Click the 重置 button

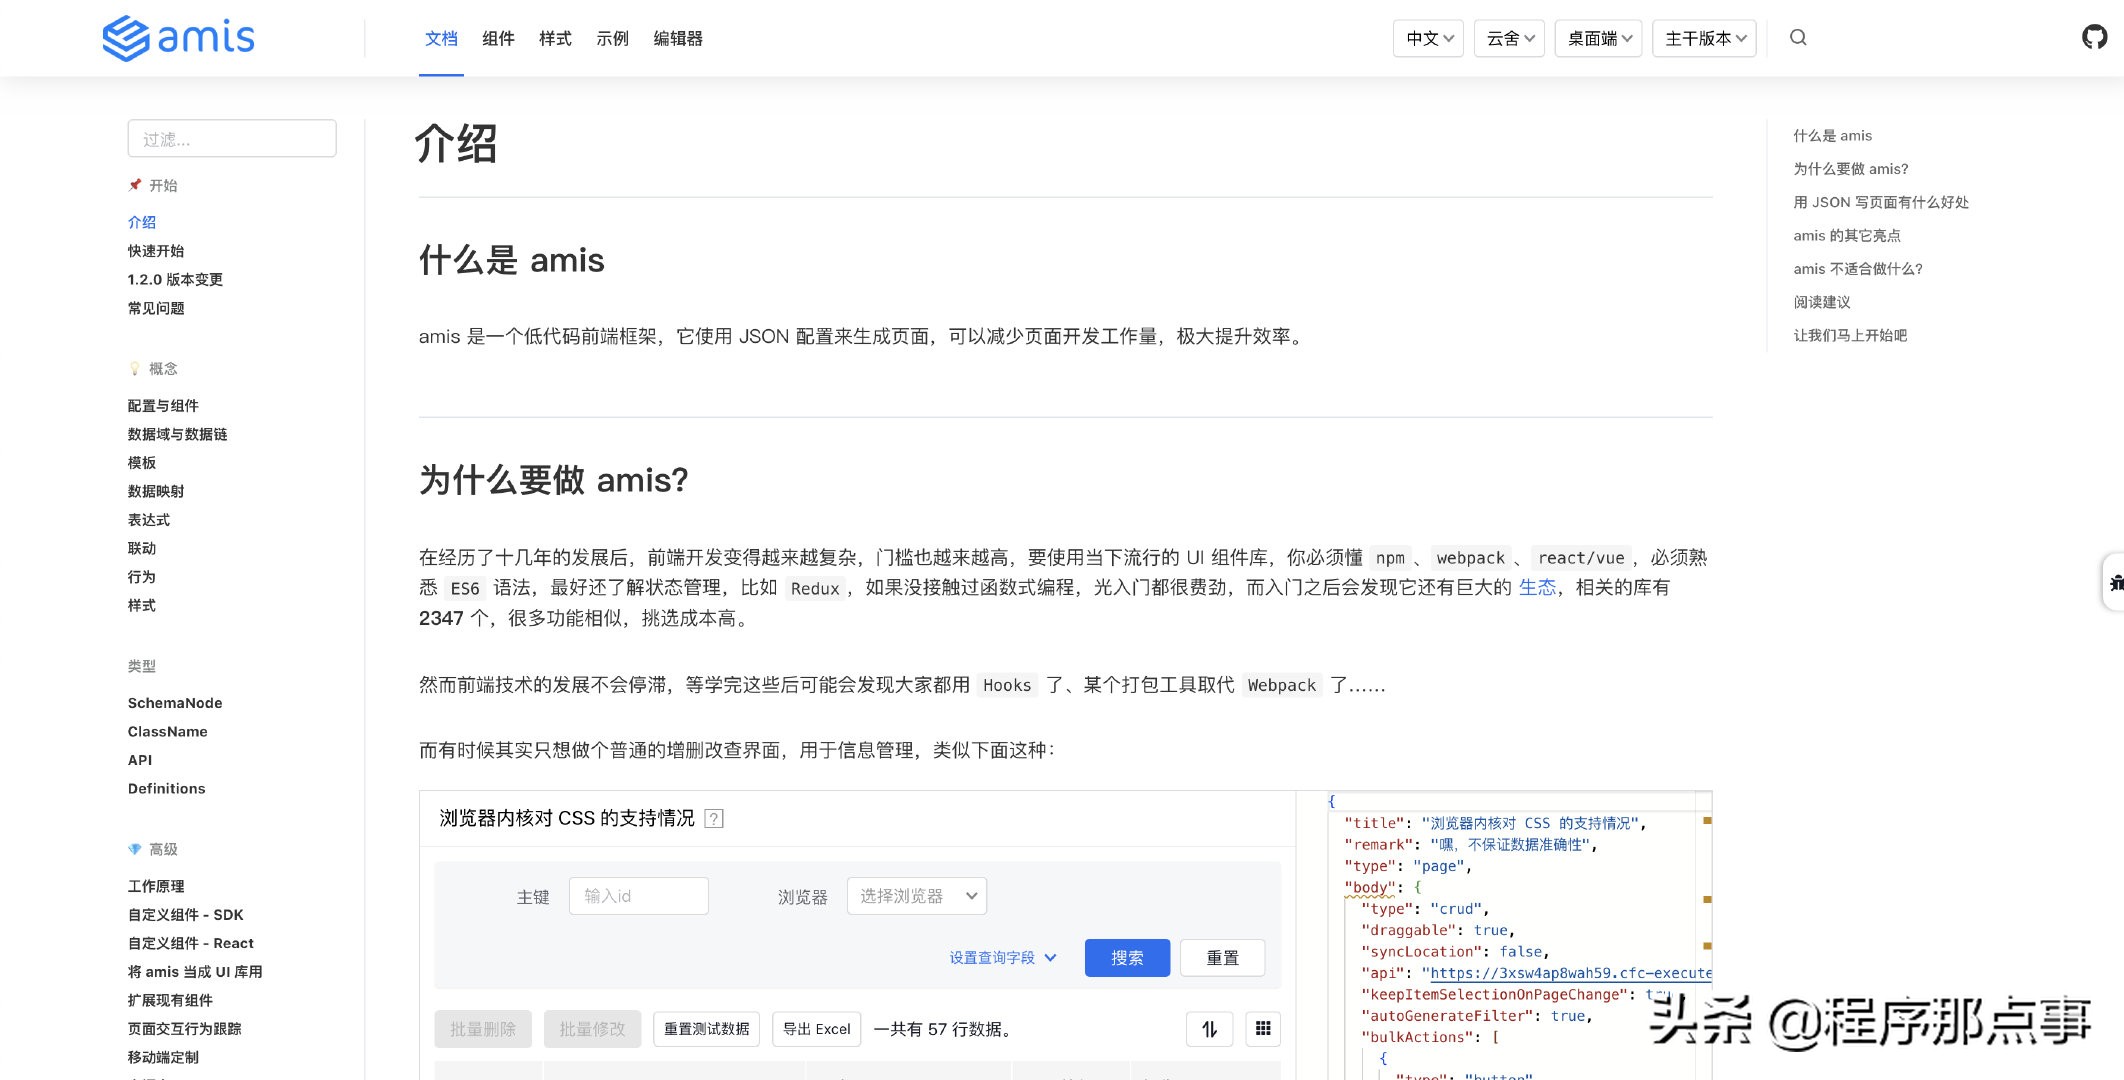pyautogui.click(x=1222, y=958)
